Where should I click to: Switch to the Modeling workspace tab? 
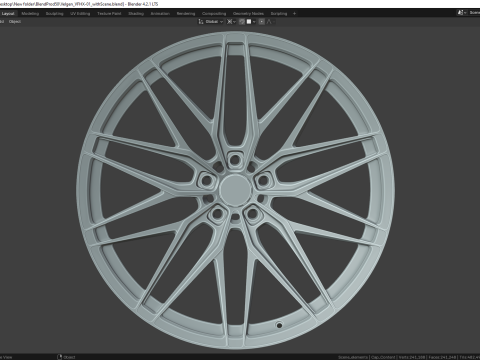click(30, 14)
